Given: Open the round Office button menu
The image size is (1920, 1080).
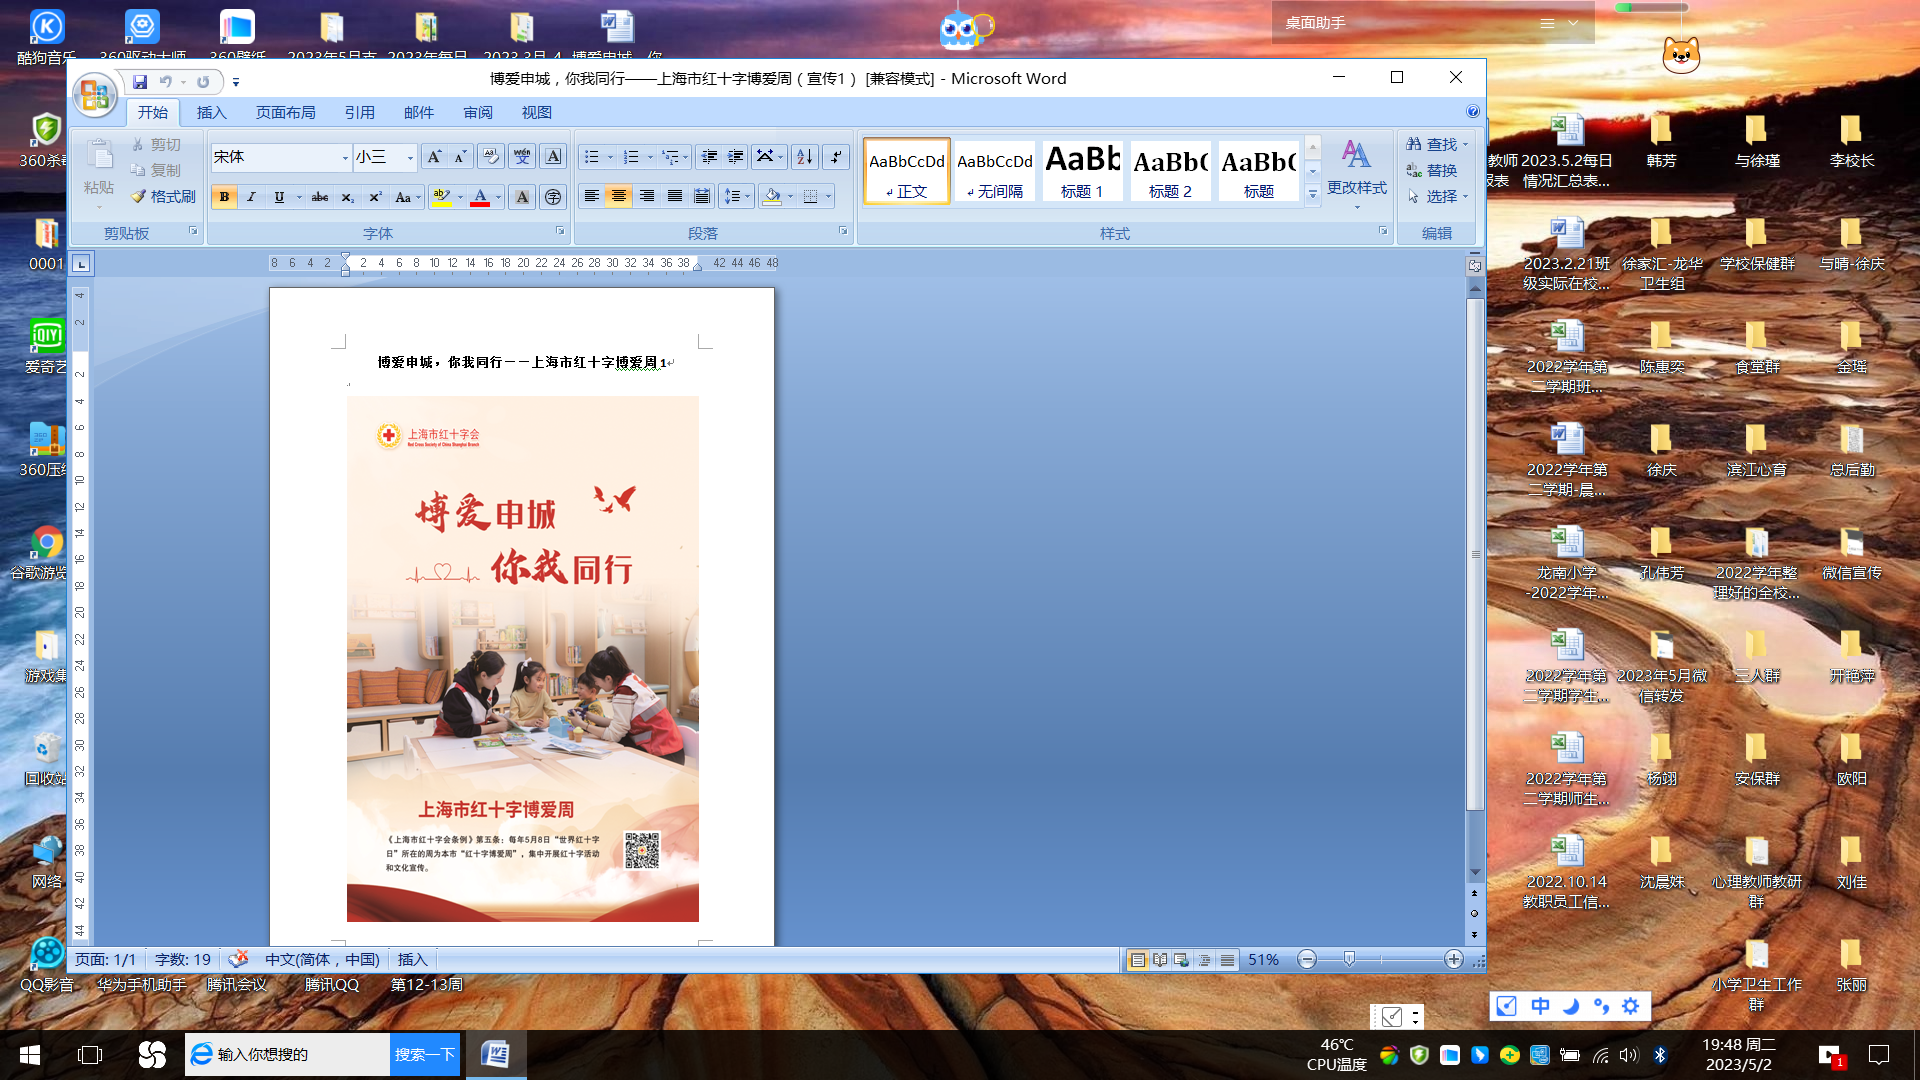Looking at the screenshot, I should point(95,95).
